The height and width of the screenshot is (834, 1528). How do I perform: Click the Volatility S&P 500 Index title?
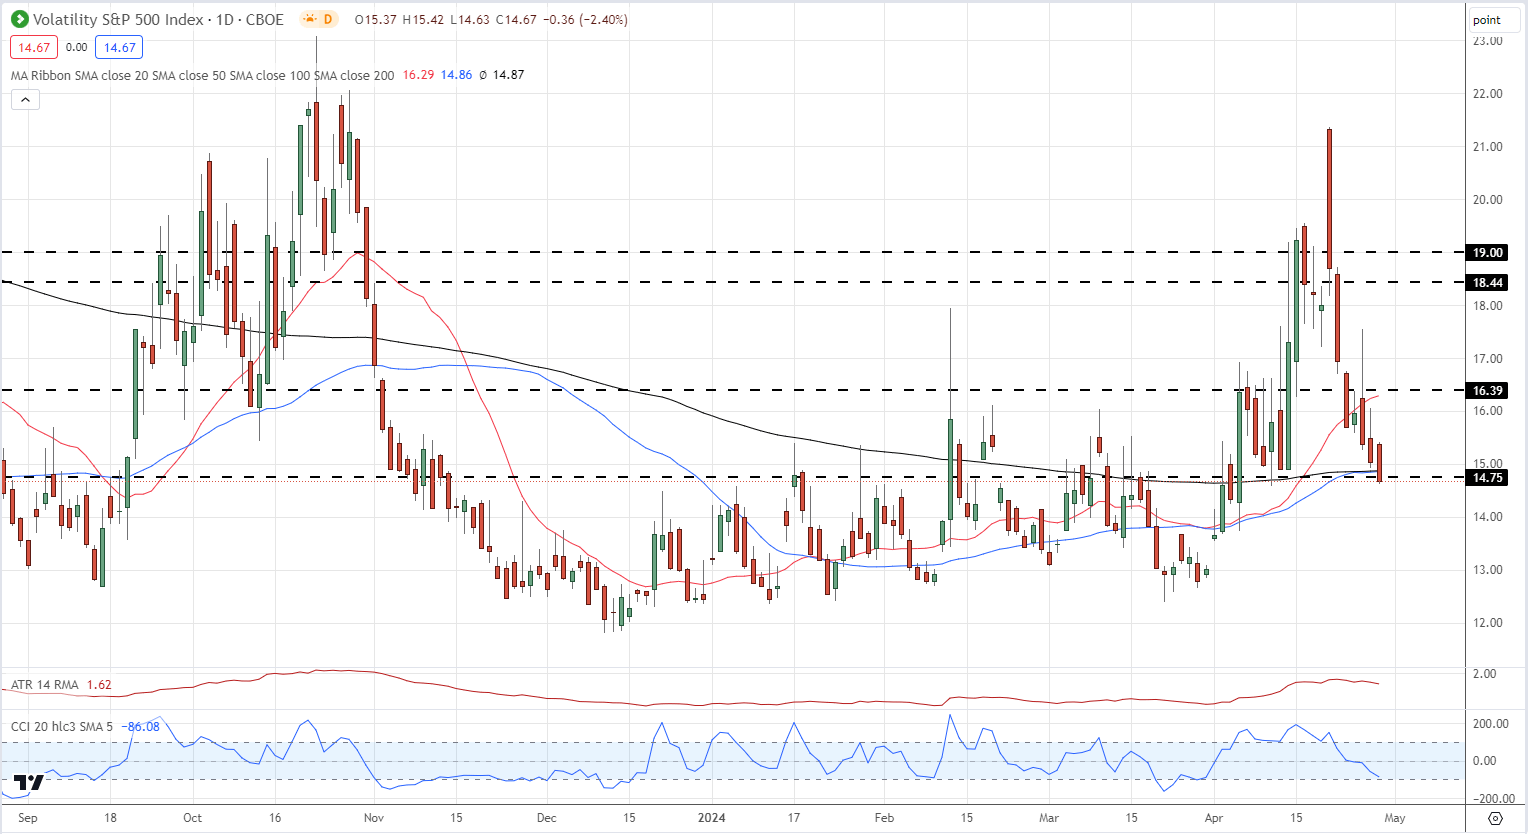pyautogui.click(x=120, y=19)
